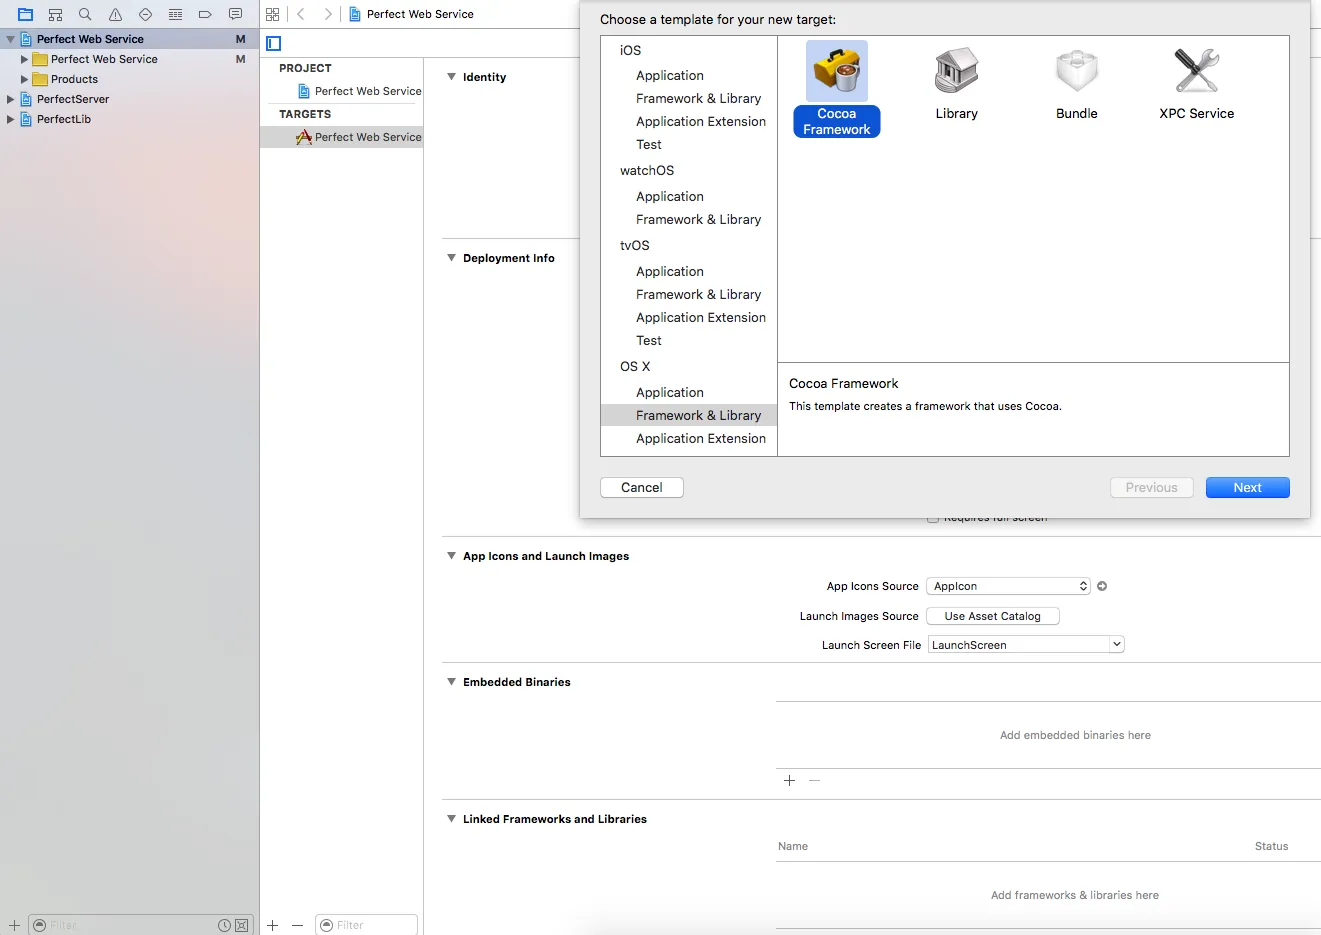1321x935 pixels.
Task: Select the XPC Service template
Action: pyautogui.click(x=1197, y=84)
